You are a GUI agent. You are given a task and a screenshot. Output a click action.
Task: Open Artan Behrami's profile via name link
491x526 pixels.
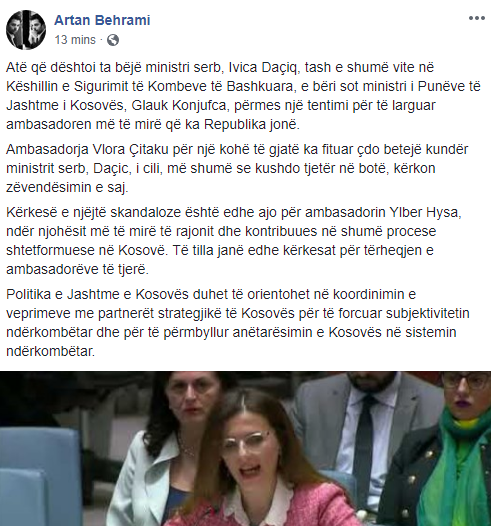point(102,20)
